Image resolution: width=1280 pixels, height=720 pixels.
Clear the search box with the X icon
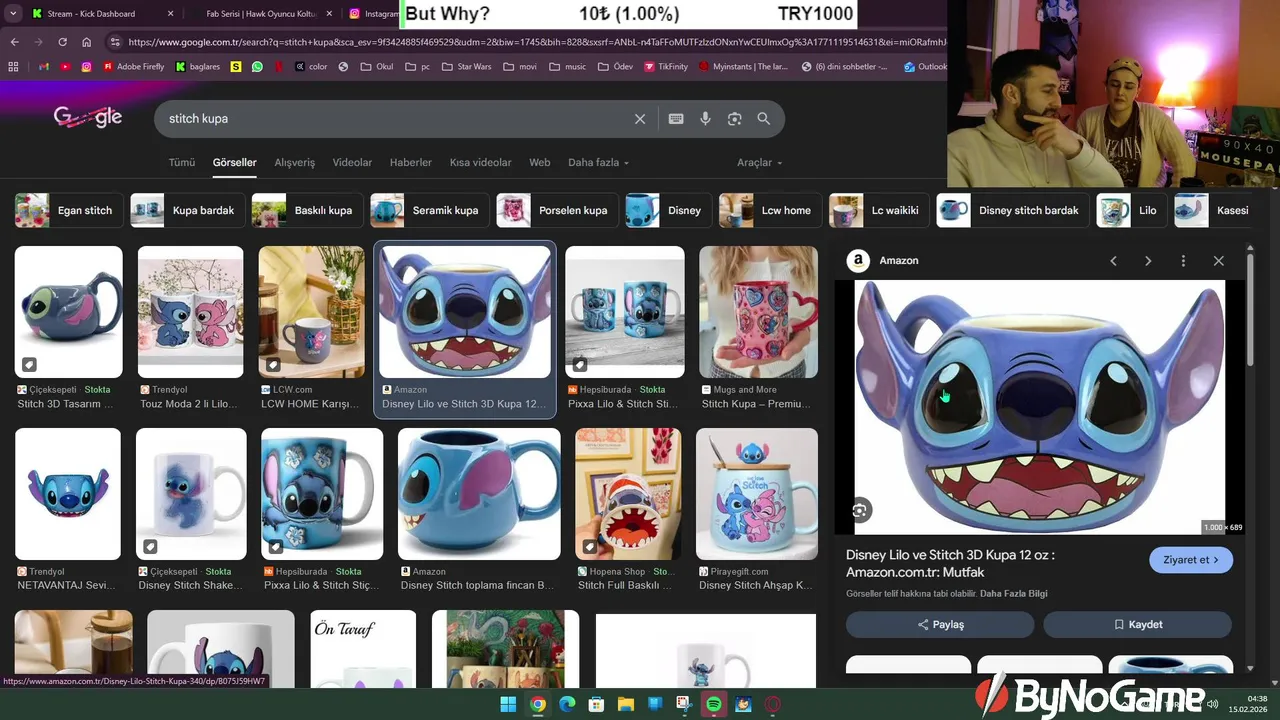coord(640,119)
